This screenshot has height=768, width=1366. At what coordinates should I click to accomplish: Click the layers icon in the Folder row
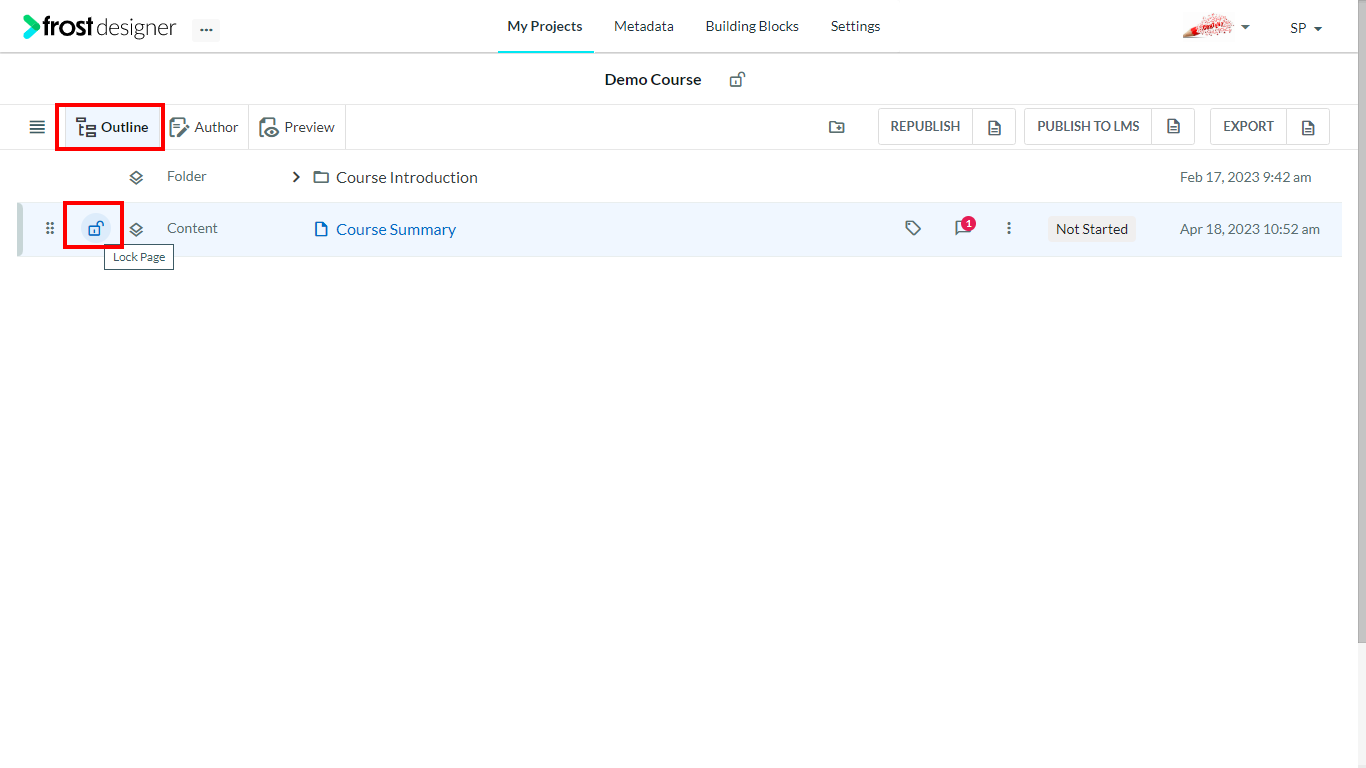click(x=136, y=177)
